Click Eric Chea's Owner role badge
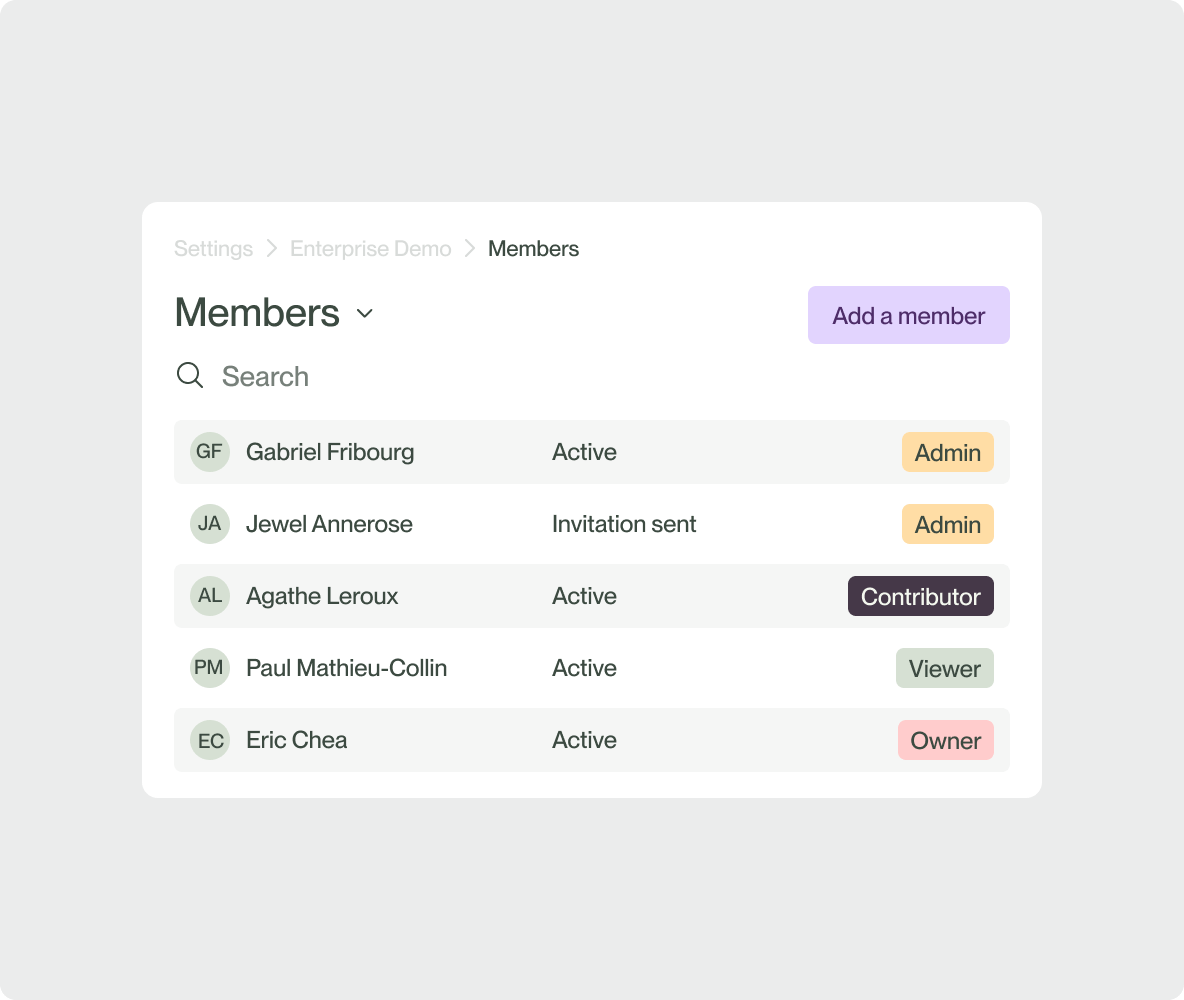The height and width of the screenshot is (1000, 1184). tap(945, 740)
